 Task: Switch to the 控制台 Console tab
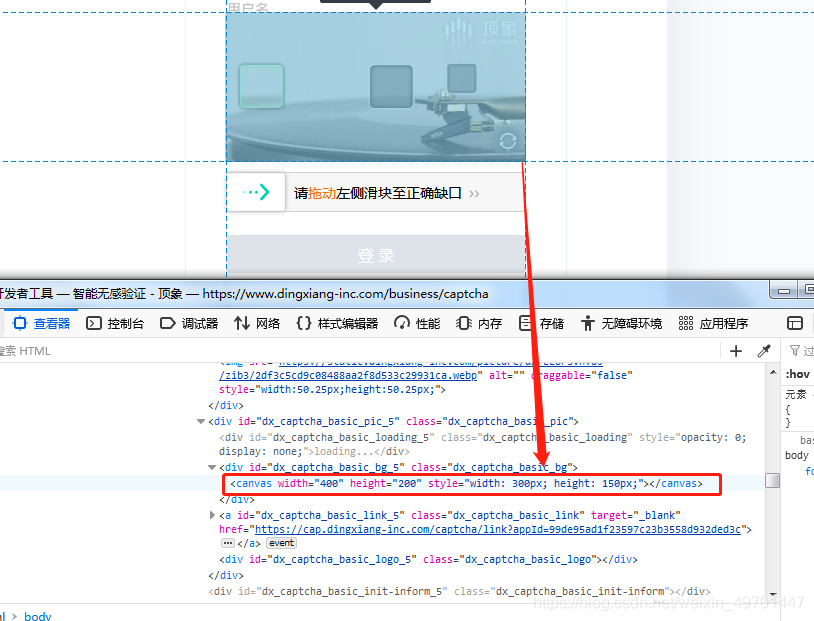(115, 323)
